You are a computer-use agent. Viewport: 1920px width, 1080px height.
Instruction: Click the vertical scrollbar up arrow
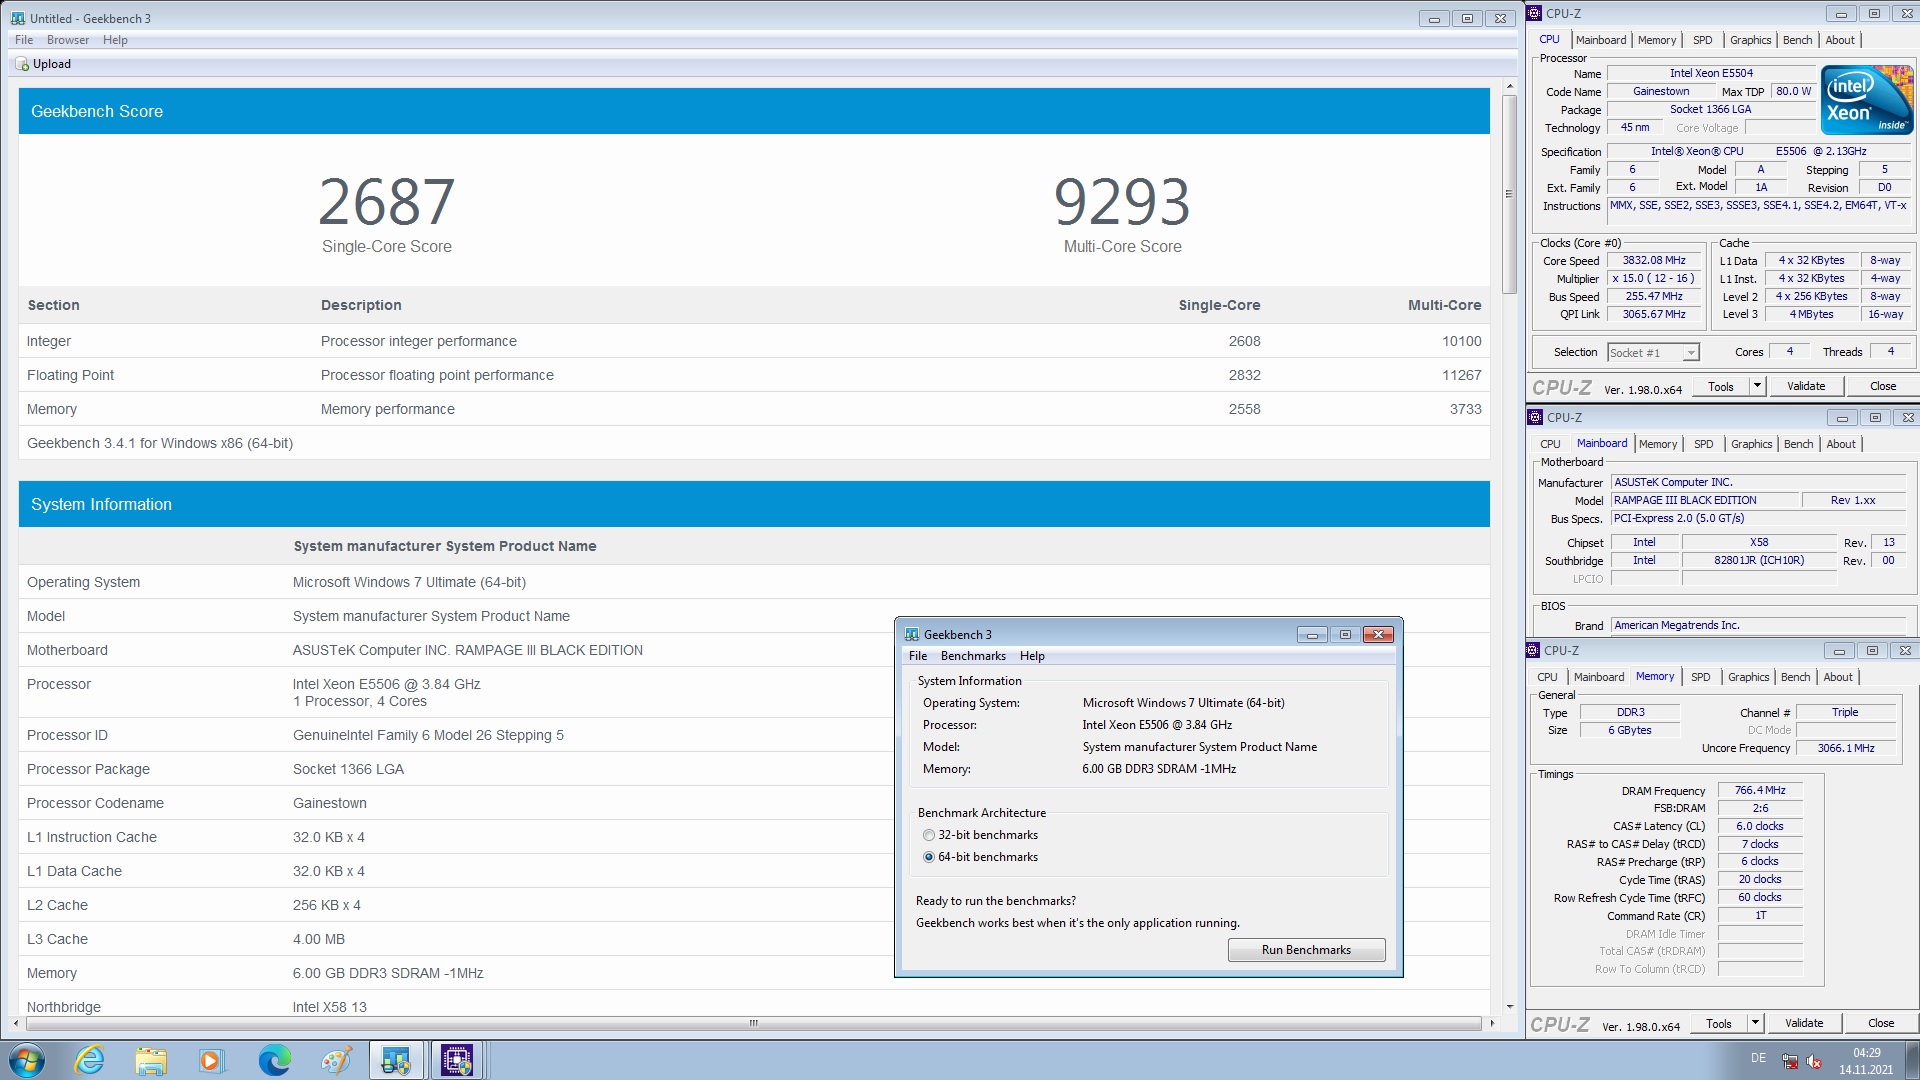coord(1509,86)
